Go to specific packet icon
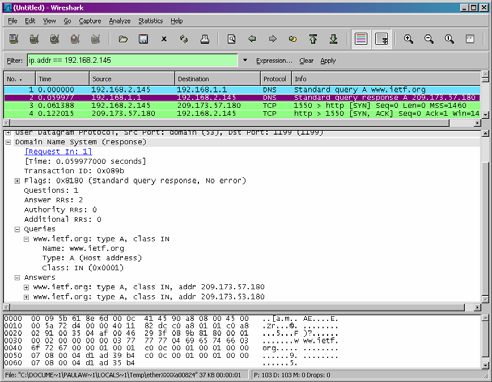The width and height of the screenshot is (492, 382). 293,39
